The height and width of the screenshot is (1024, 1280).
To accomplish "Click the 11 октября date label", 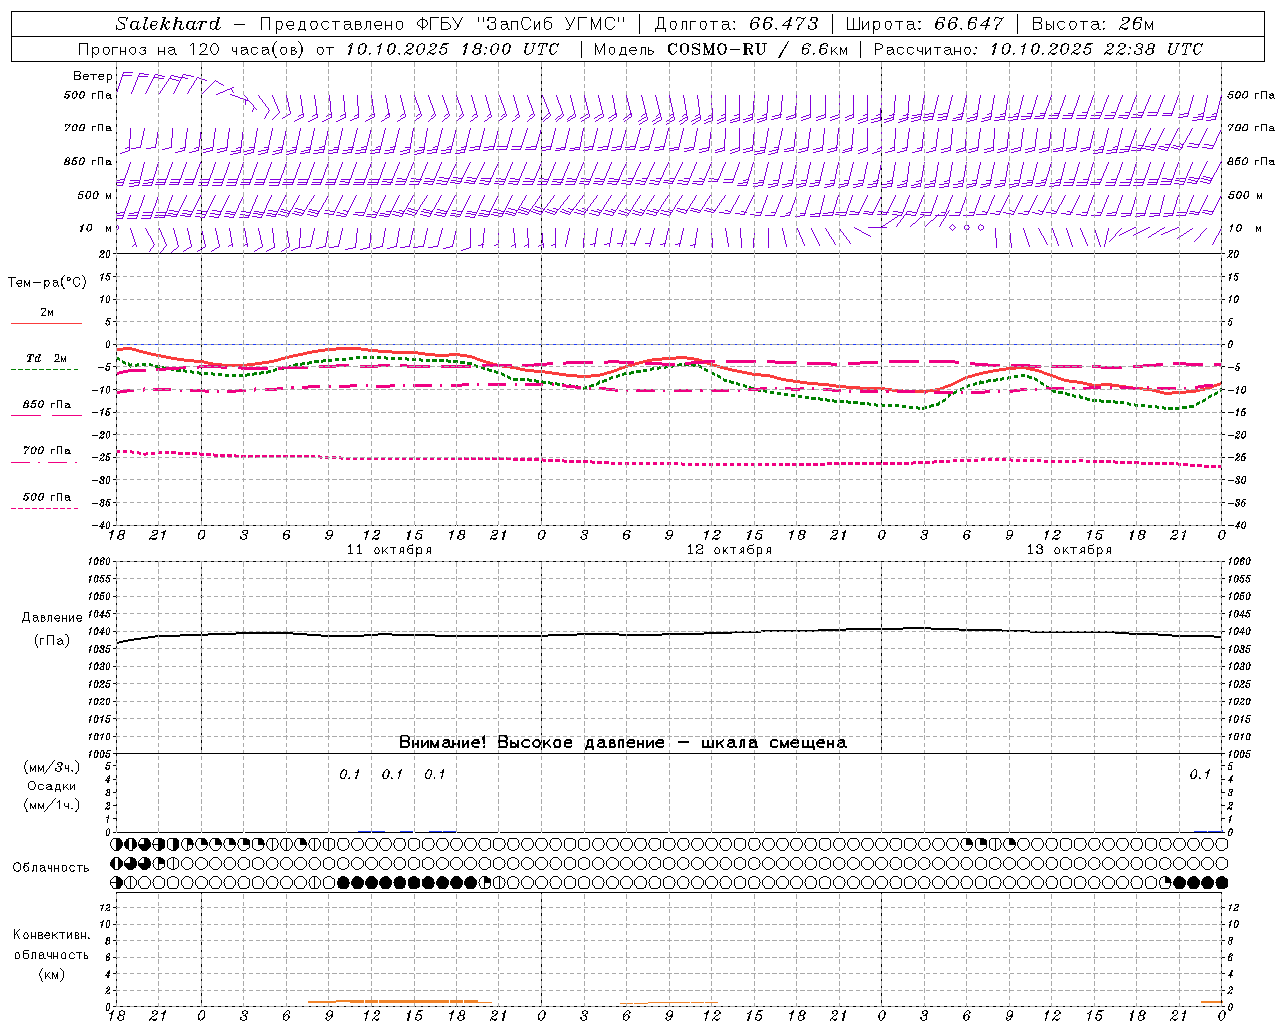I will click(389, 550).
